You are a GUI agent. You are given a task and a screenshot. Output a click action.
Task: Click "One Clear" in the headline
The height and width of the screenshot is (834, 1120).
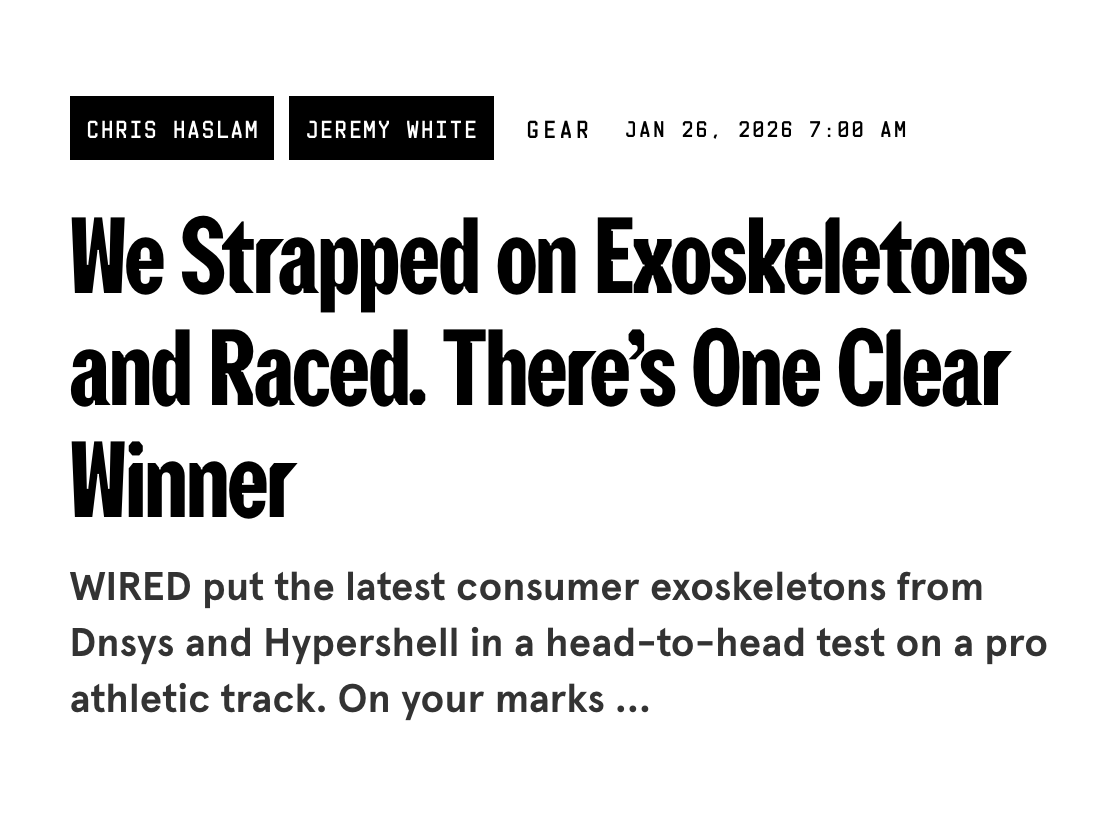[850, 370]
